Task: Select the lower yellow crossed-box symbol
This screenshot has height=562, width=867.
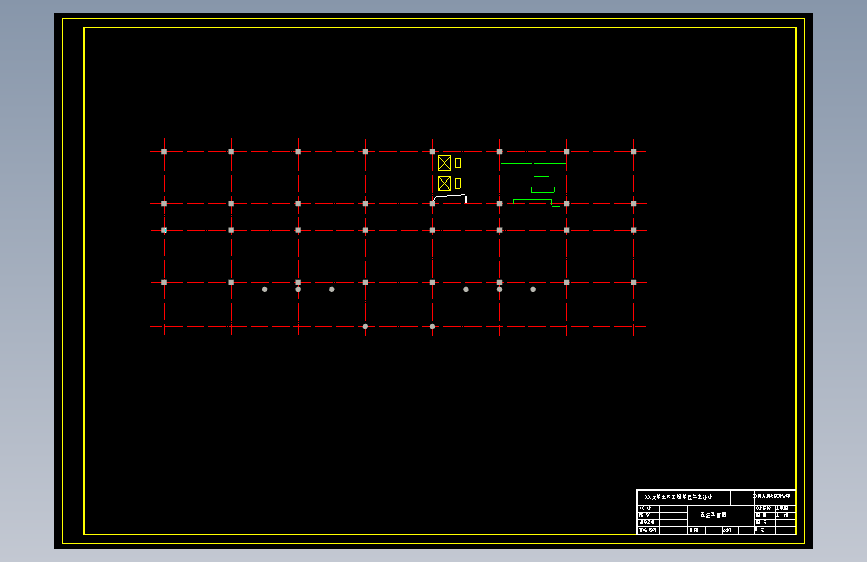Action: pyautogui.click(x=444, y=183)
